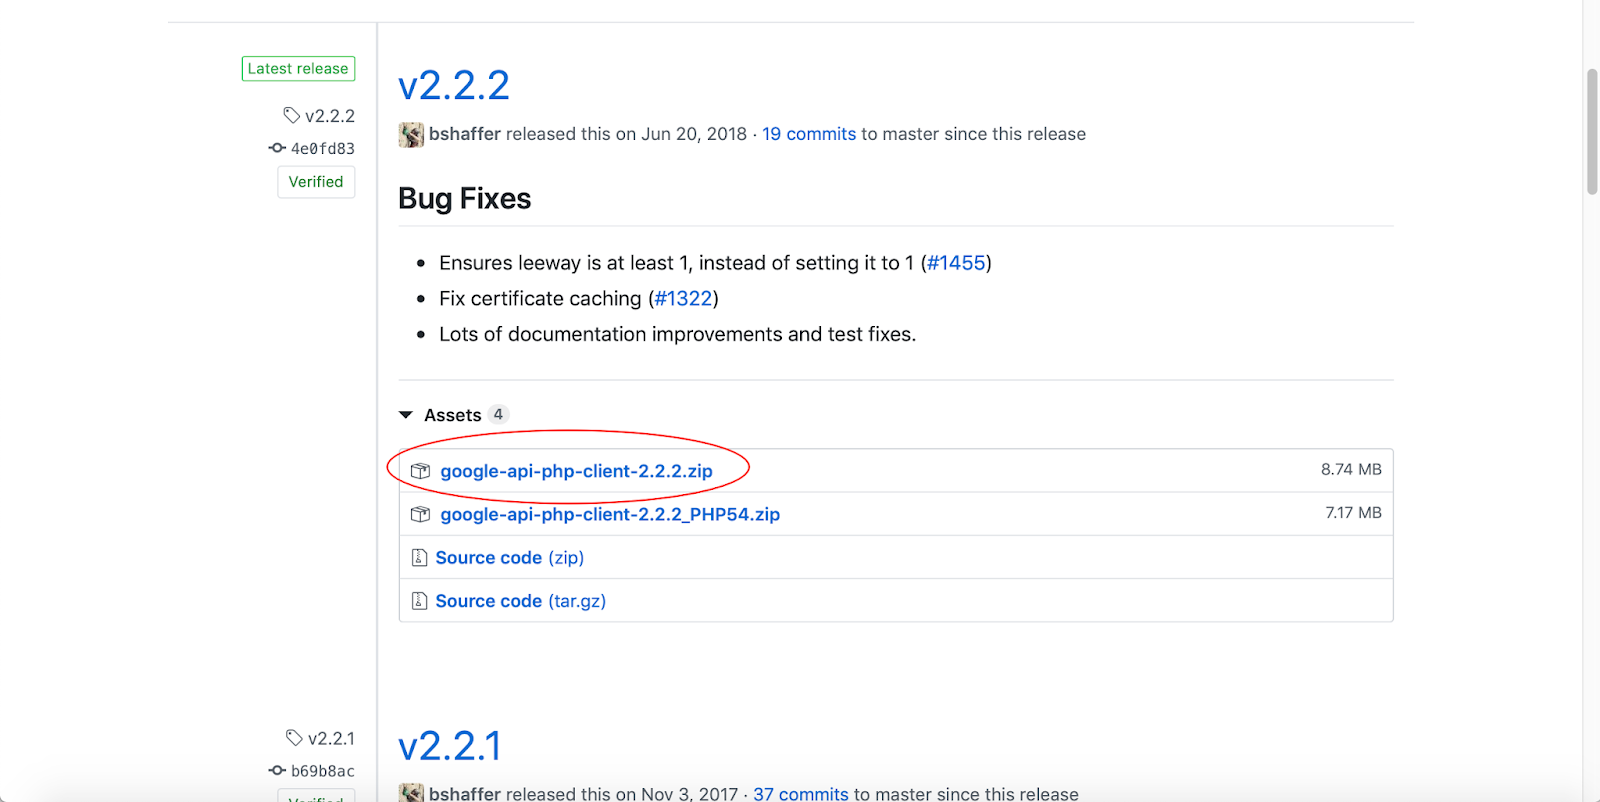Open the v2.2.1 release title
Screen dimensions: 1600x802
[x=450, y=746]
